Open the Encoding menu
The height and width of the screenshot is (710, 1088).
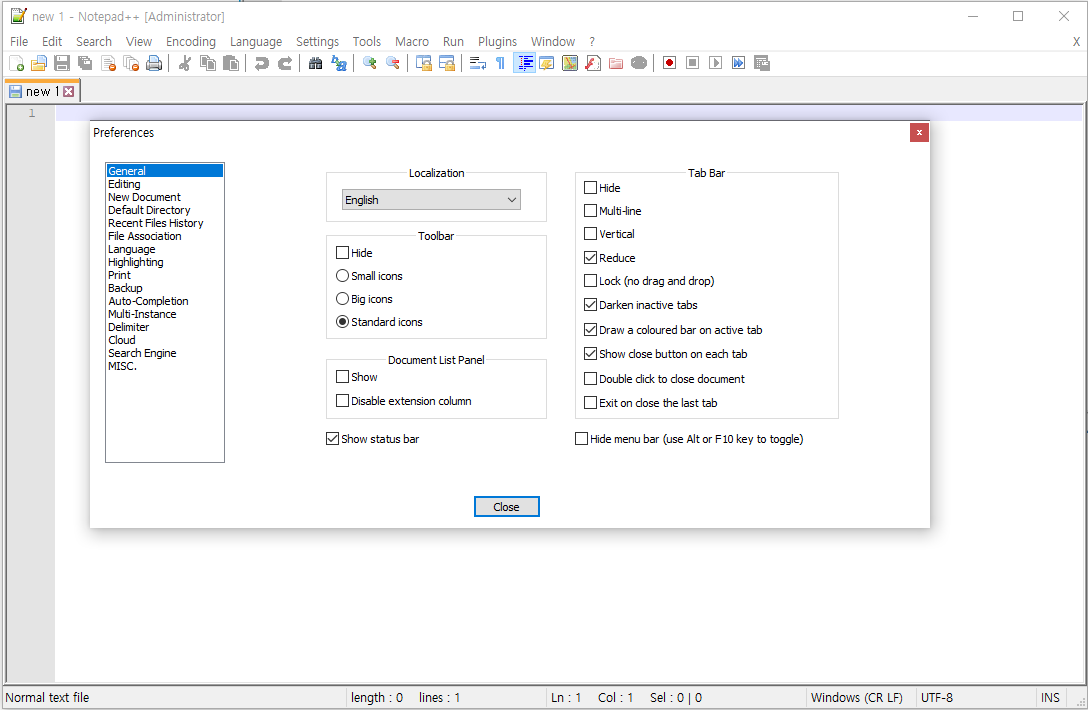coord(191,42)
